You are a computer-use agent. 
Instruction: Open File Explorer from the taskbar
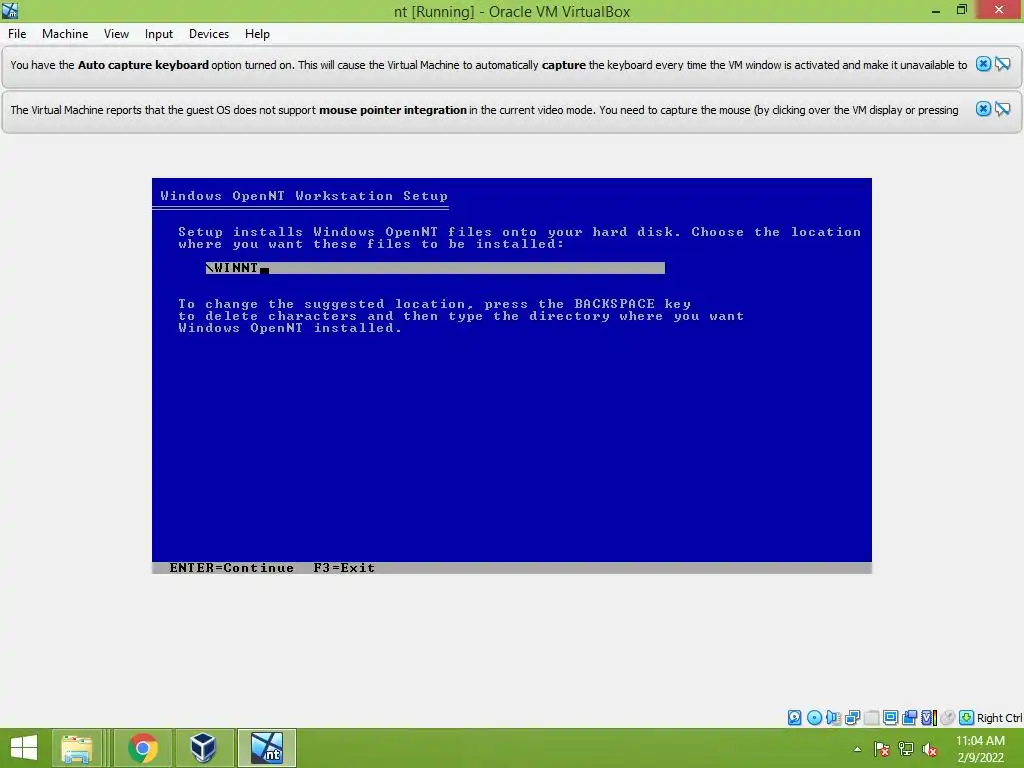point(76,748)
